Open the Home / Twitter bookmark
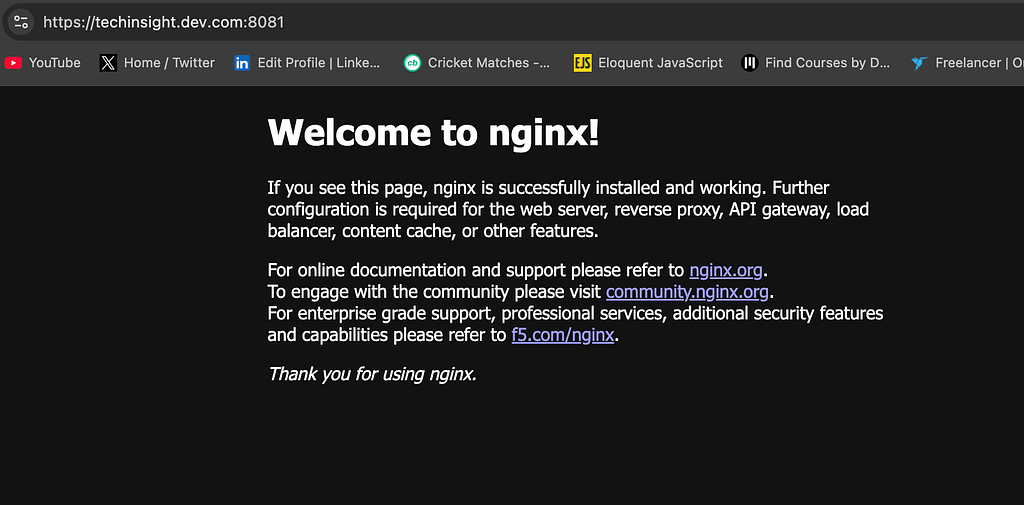Screen dimensions: 1024x505 (x=157, y=63)
